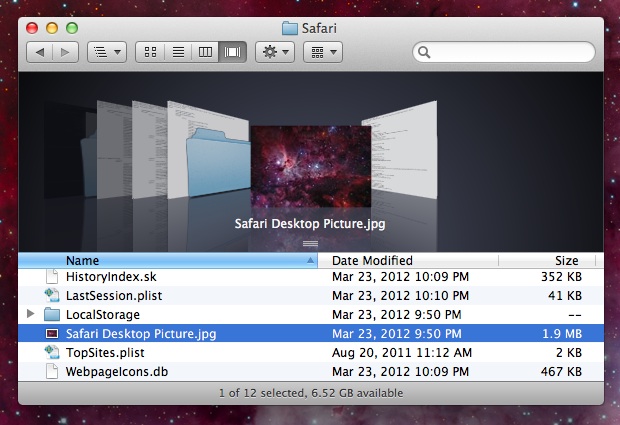Select the Safari Desktop Picture.jpg icon
This screenshot has width=620, height=425.
pos(52,334)
